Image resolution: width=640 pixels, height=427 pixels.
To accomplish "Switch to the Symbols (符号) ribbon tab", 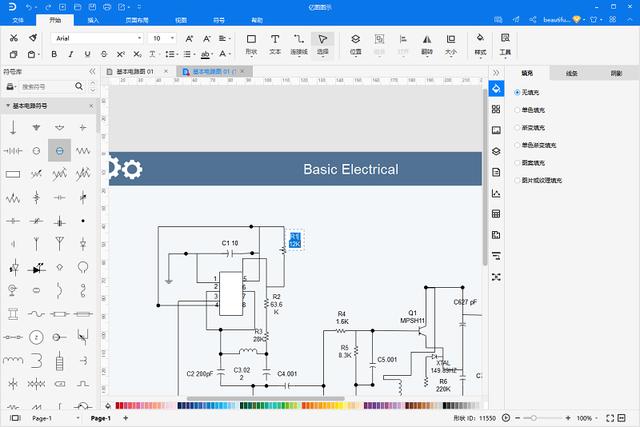I will [x=219, y=20].
